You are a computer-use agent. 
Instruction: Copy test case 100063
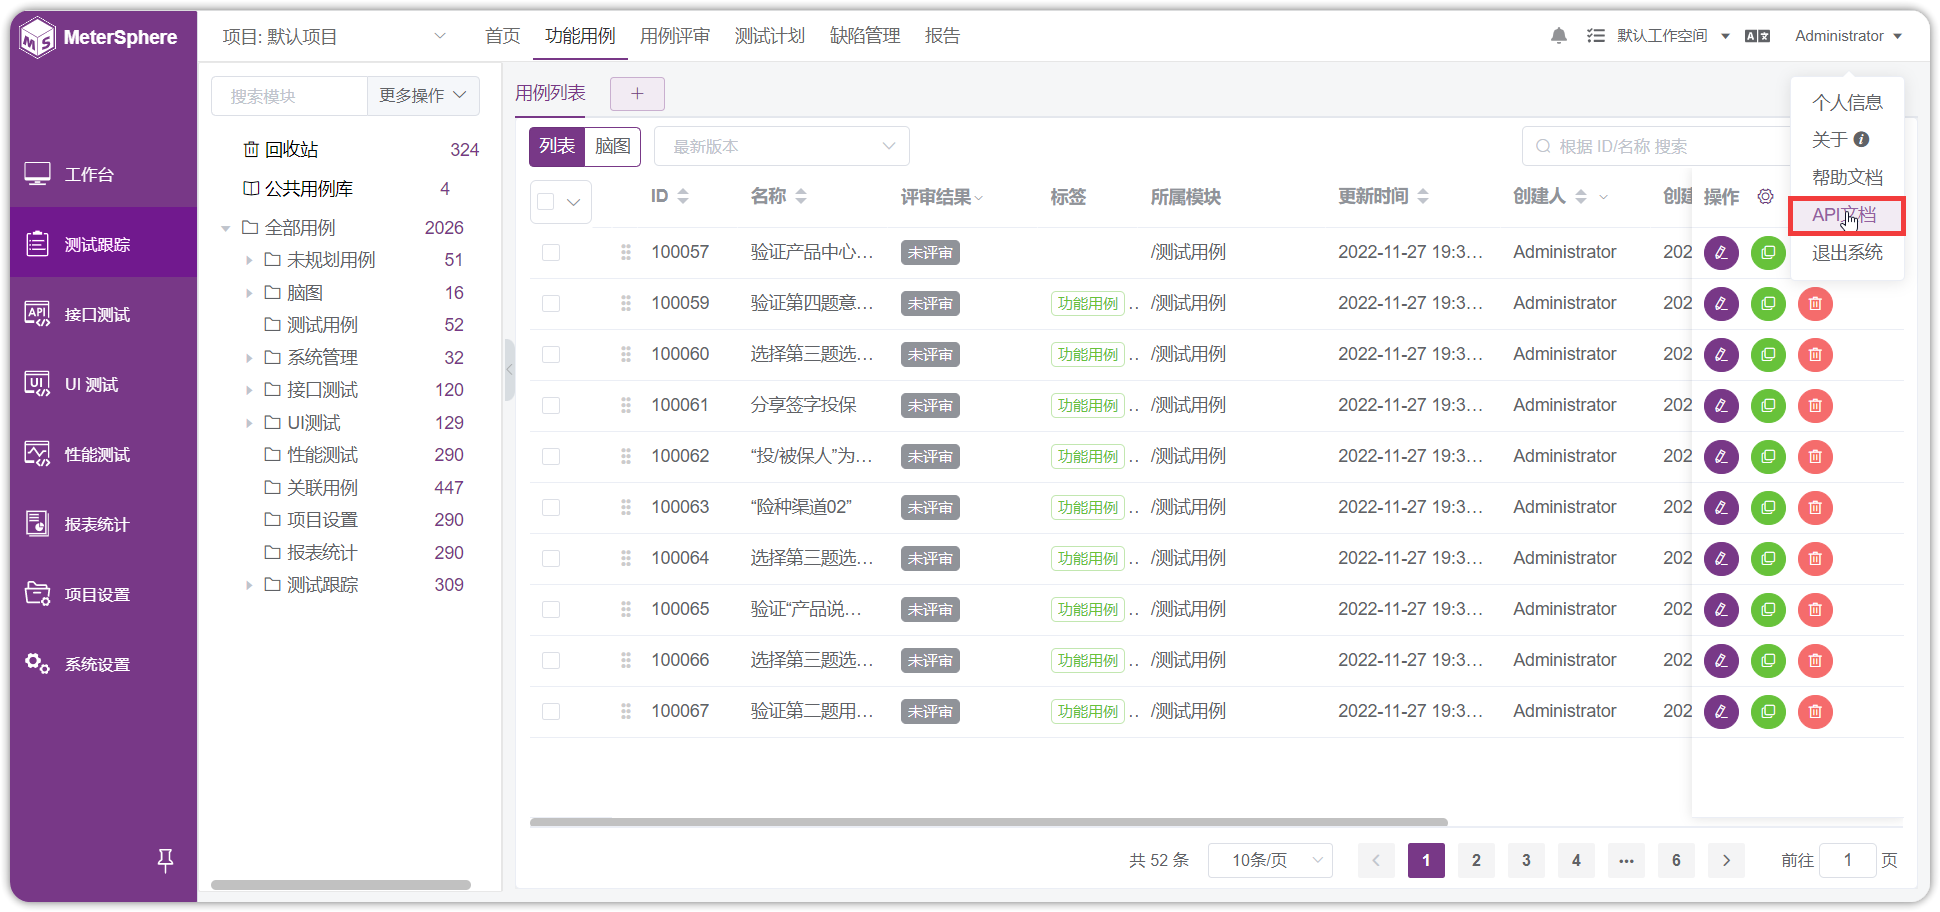click(1768, 508)
